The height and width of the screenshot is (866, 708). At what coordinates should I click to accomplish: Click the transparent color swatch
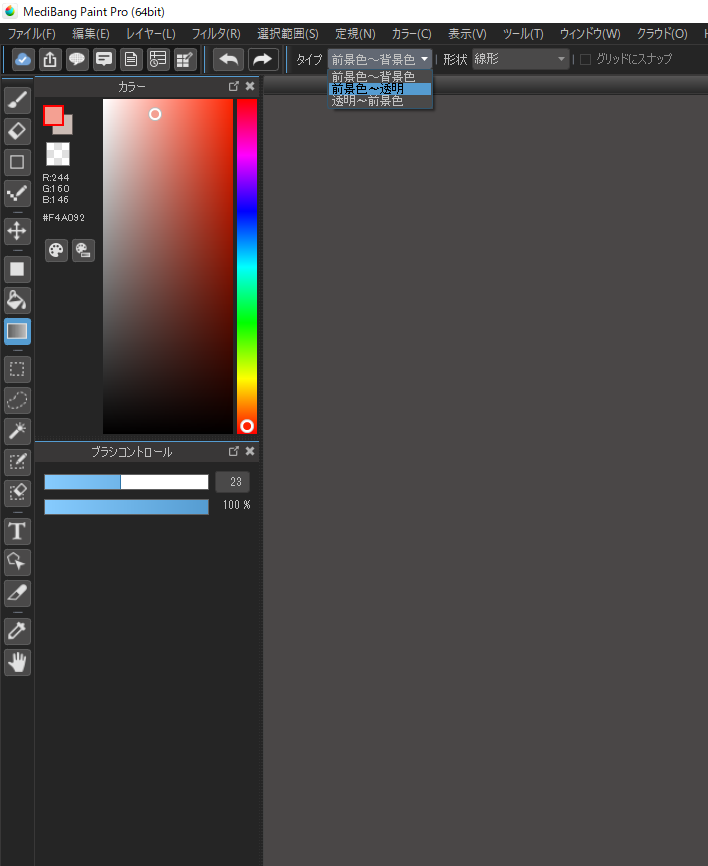(57, 154)
